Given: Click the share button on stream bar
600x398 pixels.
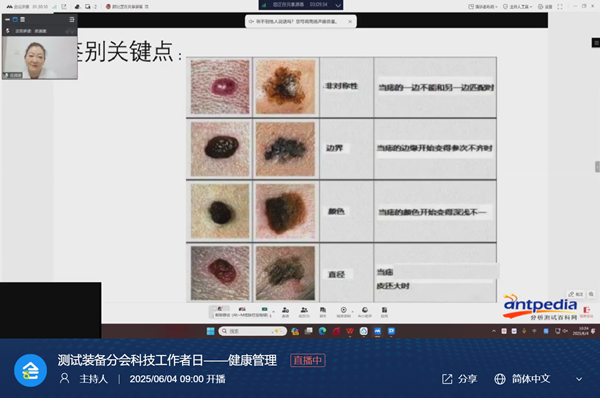Looking at the screenshot, I should 460,379.
